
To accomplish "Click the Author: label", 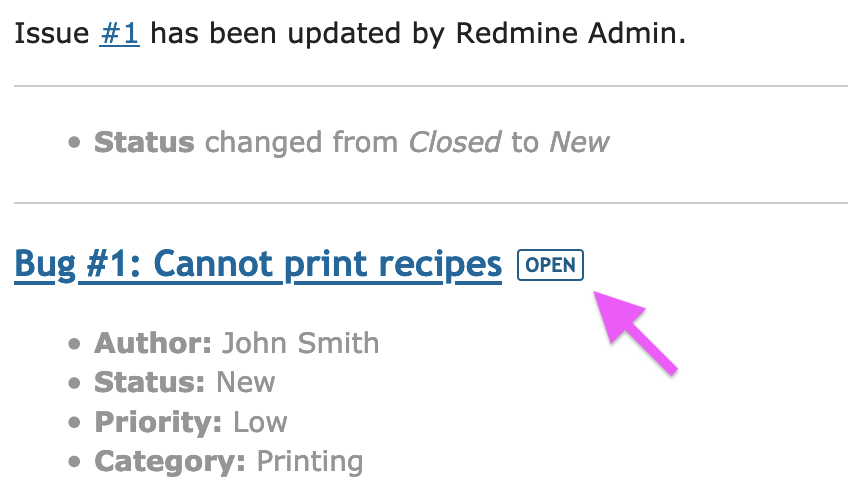I will click(x=153, y=343).
